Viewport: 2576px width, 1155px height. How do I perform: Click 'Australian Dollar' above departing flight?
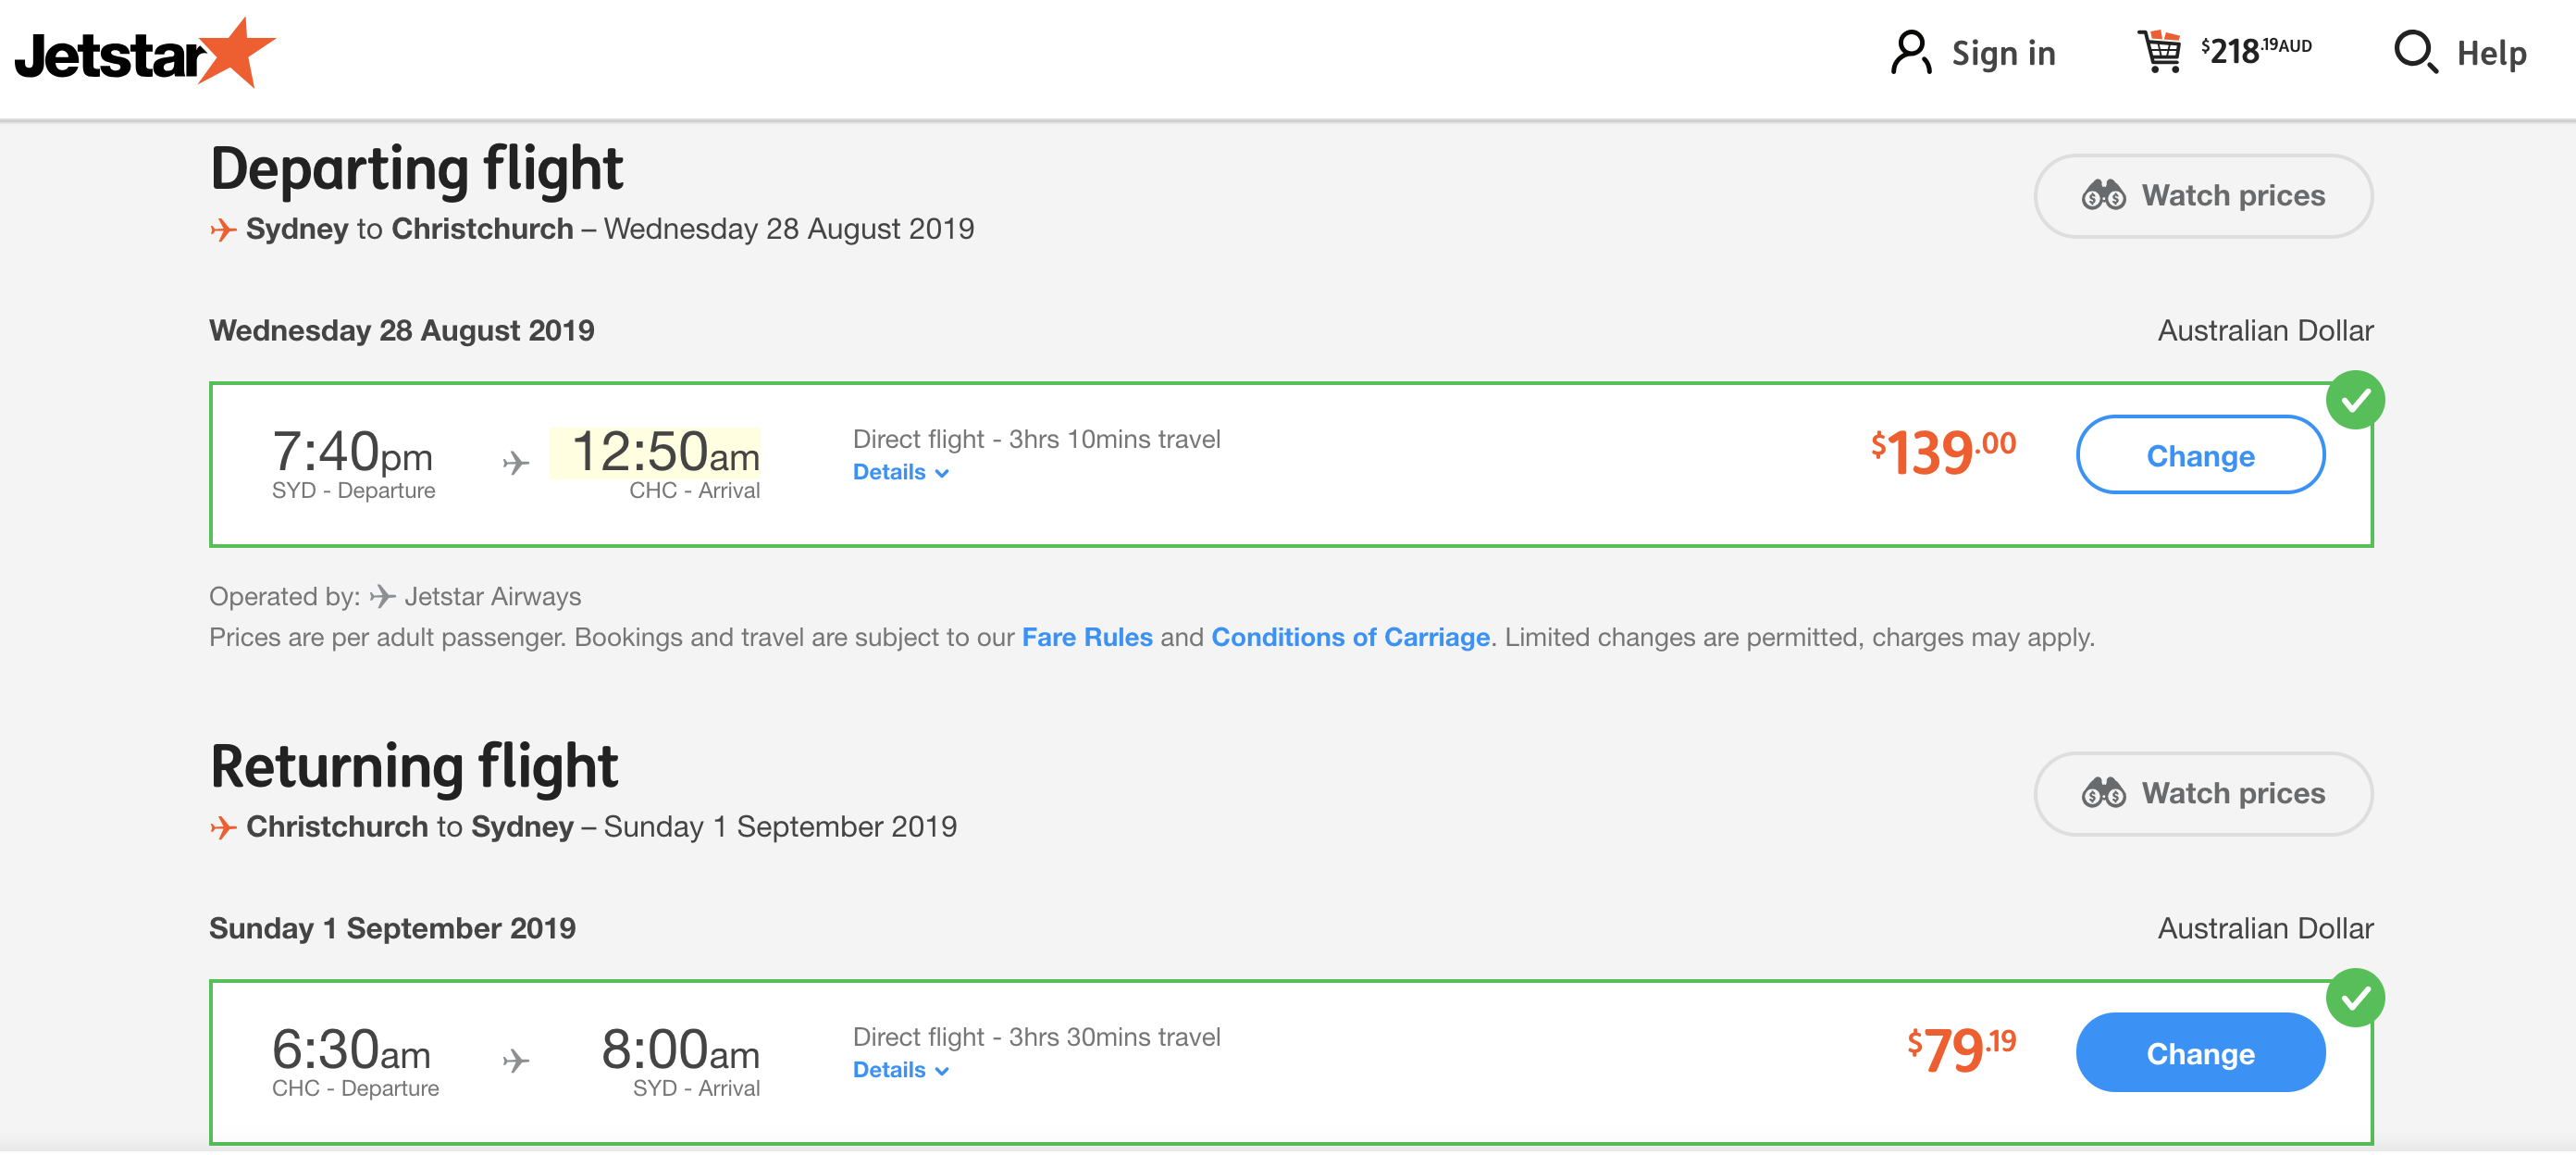coord(2265,331)
